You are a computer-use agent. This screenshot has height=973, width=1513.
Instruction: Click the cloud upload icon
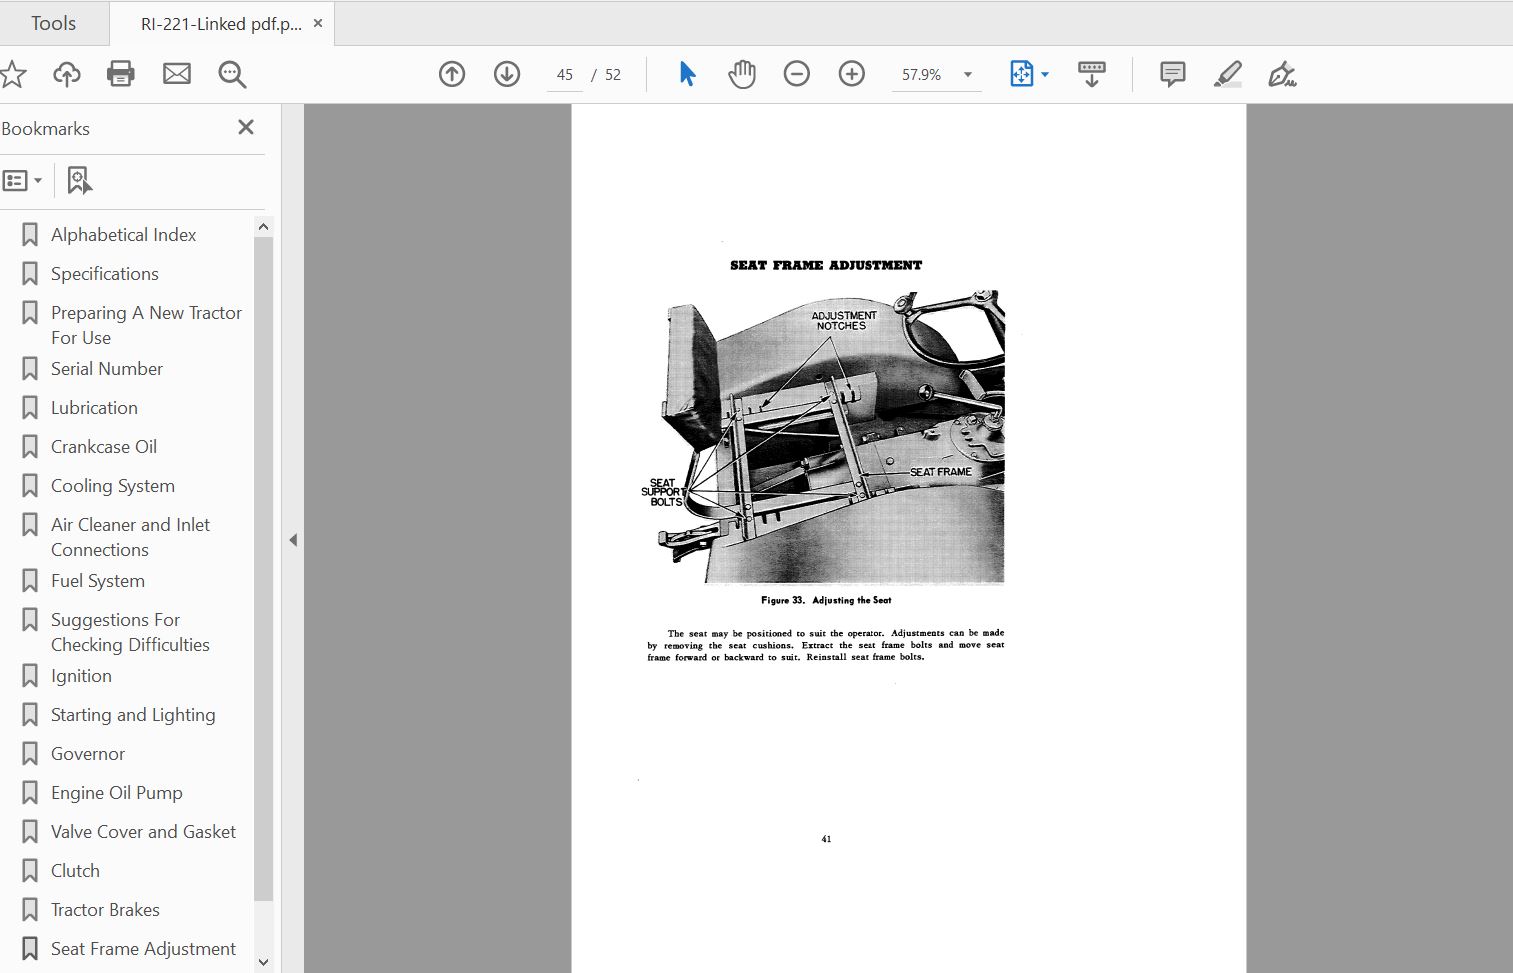tap(67, 74)
